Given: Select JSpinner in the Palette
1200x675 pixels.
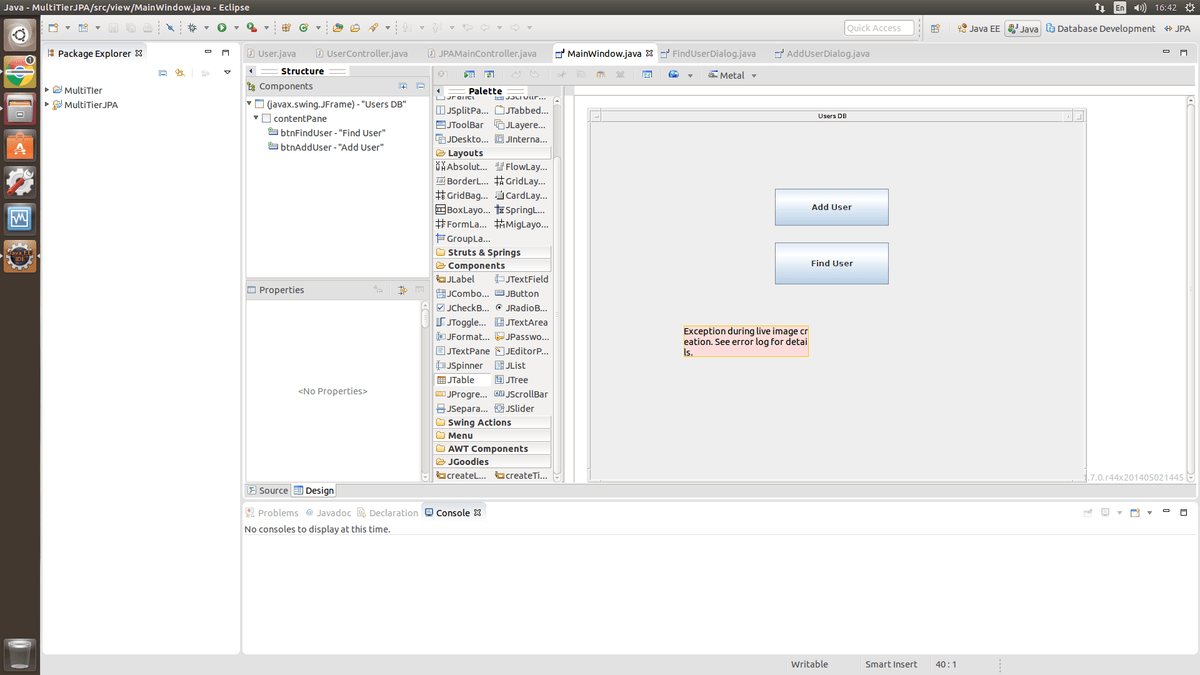Looking at the screenshot, I should point(462,366).
